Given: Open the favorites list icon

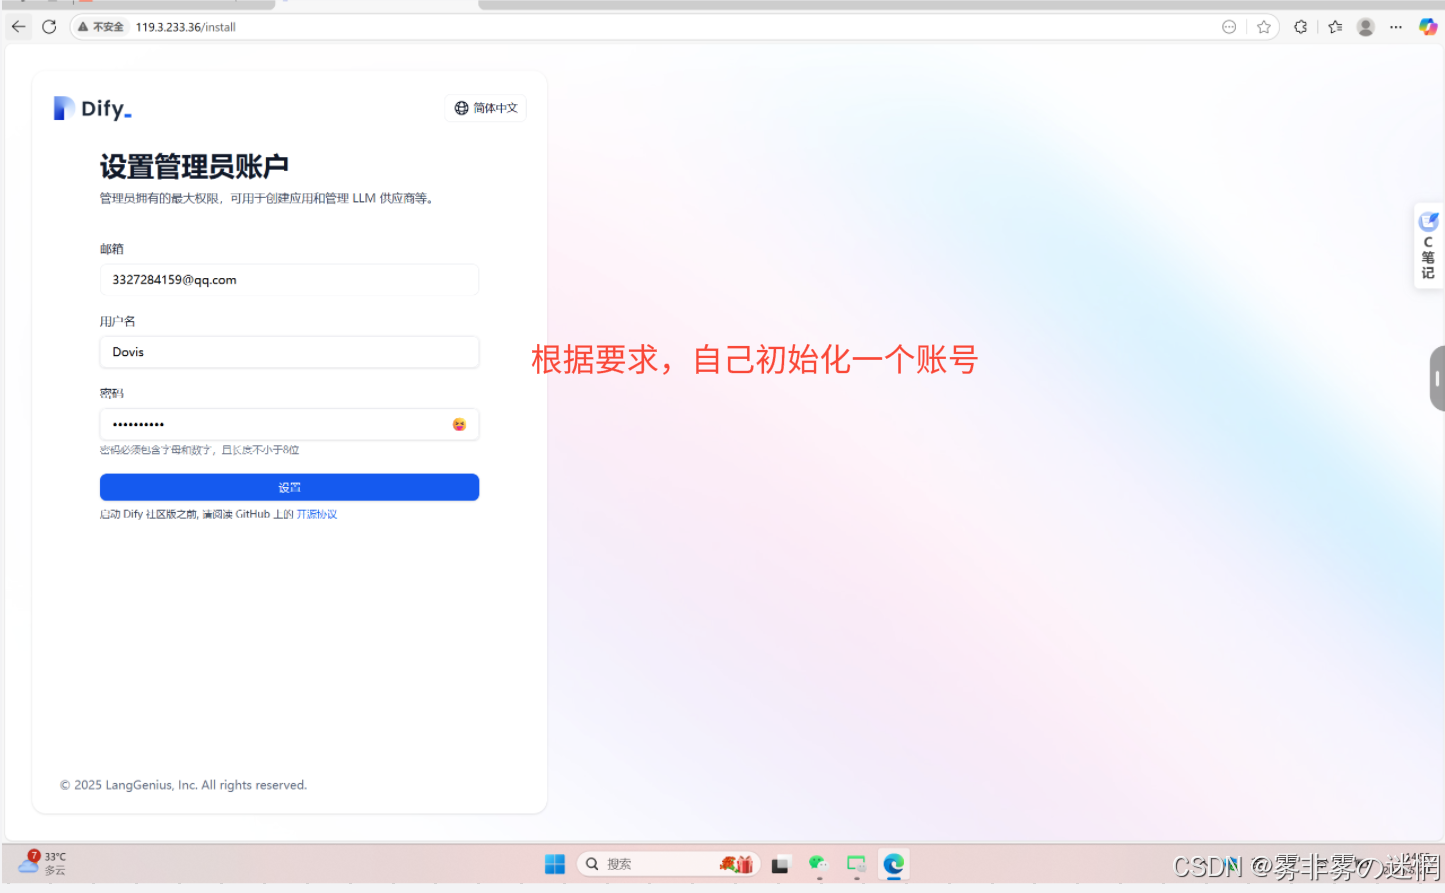Looking at the screenshot, I should coord(1335,27).
